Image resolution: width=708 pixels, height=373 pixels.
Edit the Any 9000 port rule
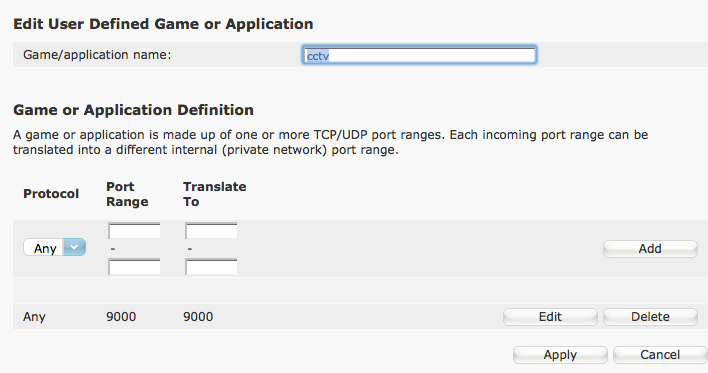pyautogui.click(x=550, y=317)
